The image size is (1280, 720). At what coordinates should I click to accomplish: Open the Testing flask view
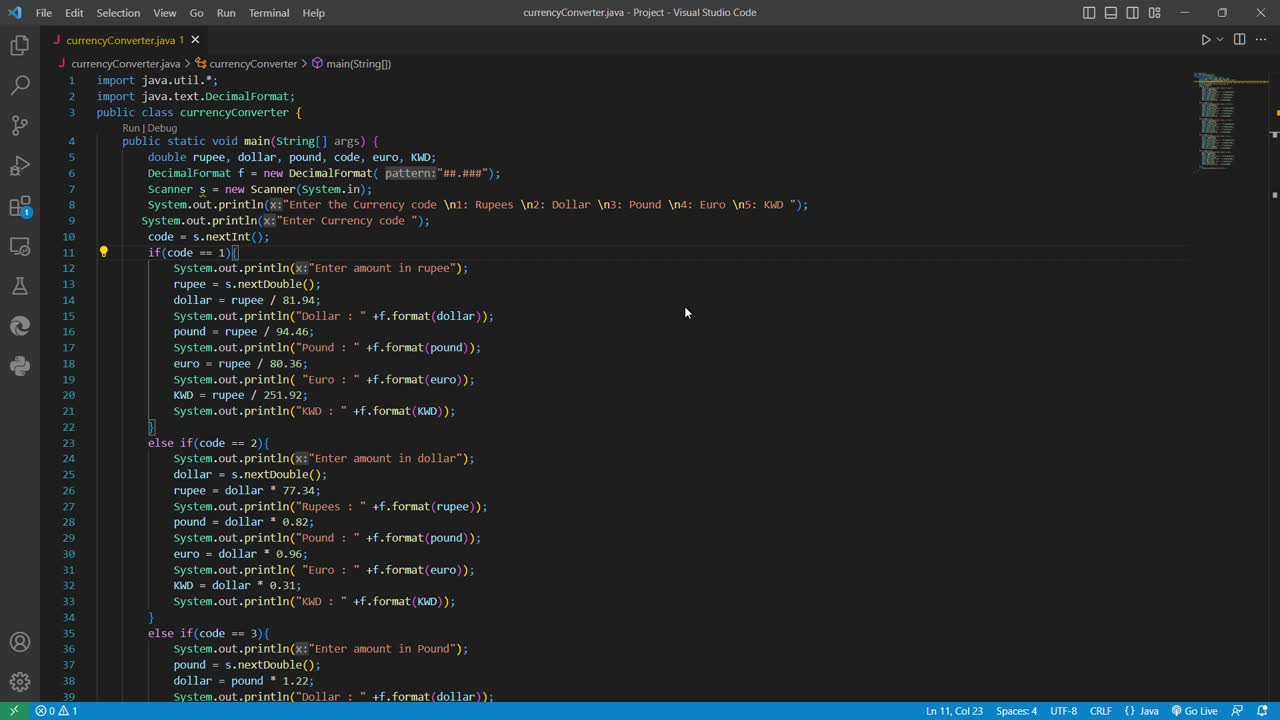pos(20,286)
